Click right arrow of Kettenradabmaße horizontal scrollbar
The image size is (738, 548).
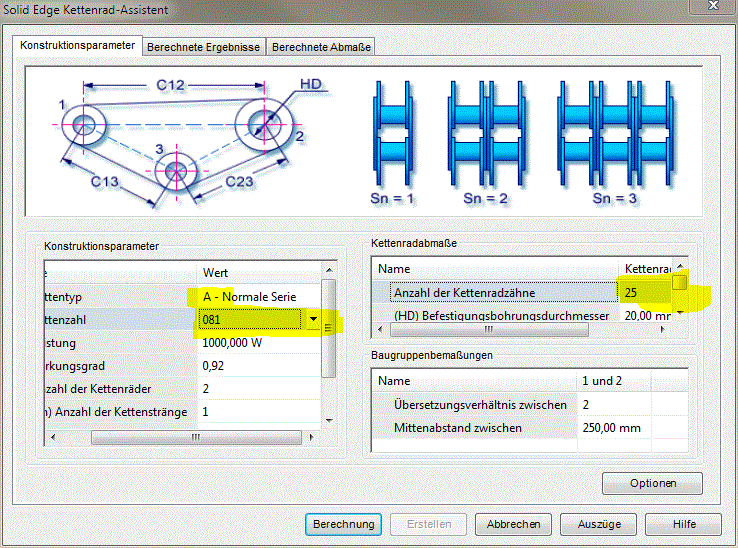pyautogui.click(x=663, y=330)
